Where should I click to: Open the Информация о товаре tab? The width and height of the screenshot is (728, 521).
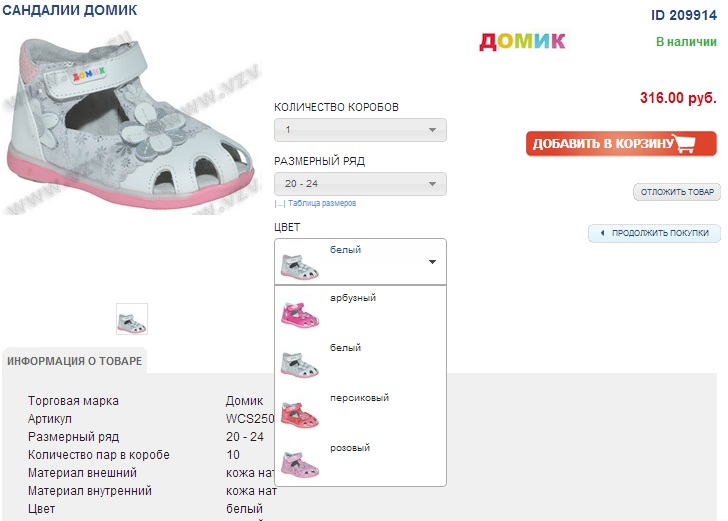click(x=74, y=361)
